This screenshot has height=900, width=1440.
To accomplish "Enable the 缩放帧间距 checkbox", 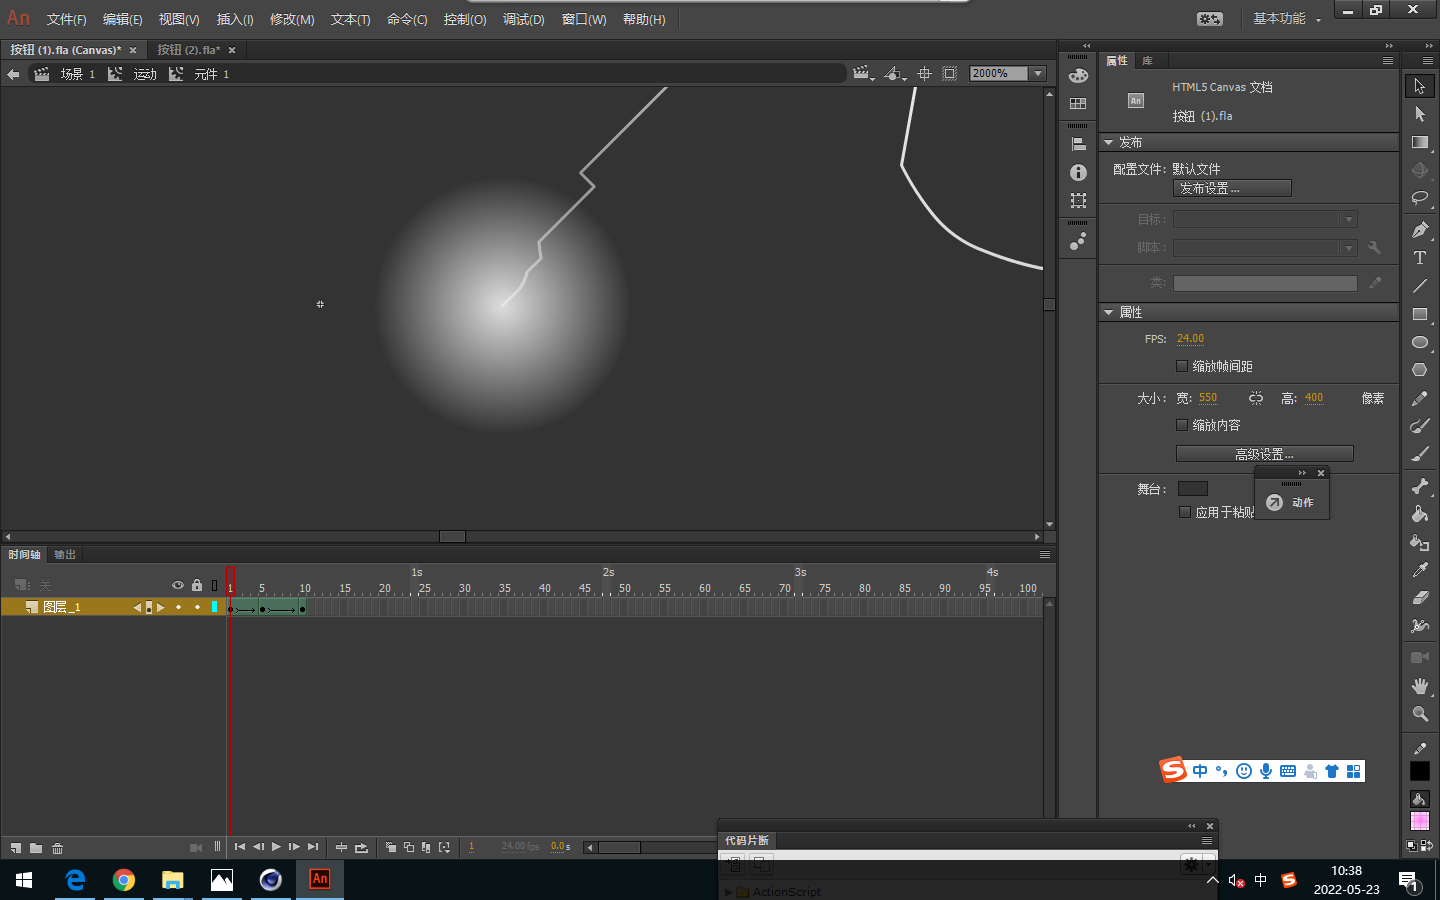I will tap(1182, 366).
